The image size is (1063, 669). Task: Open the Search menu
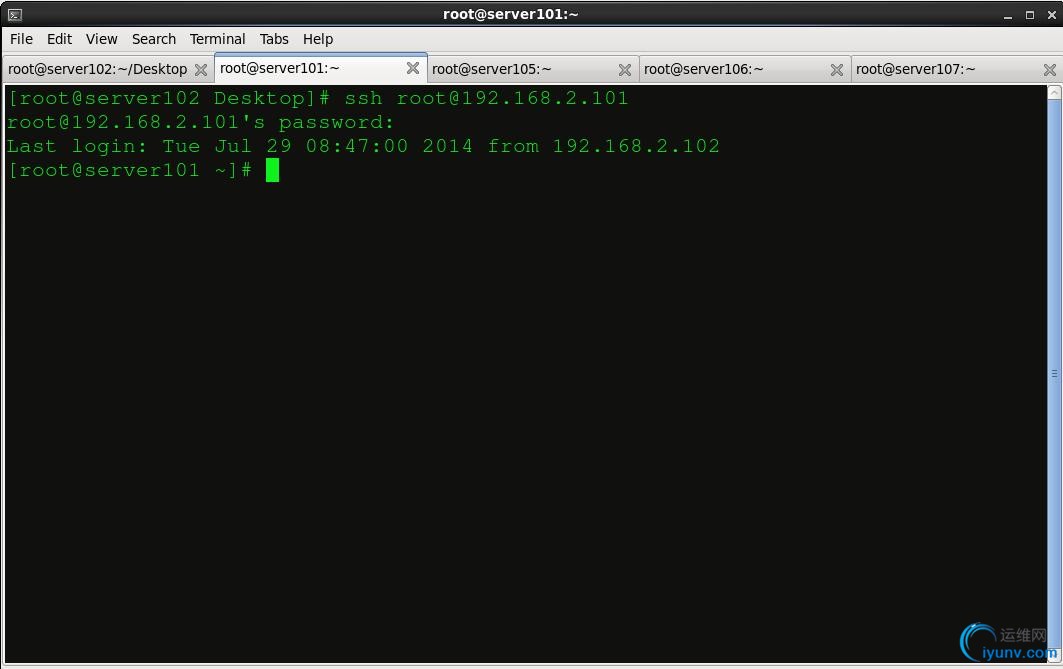(x=154, y=39)
